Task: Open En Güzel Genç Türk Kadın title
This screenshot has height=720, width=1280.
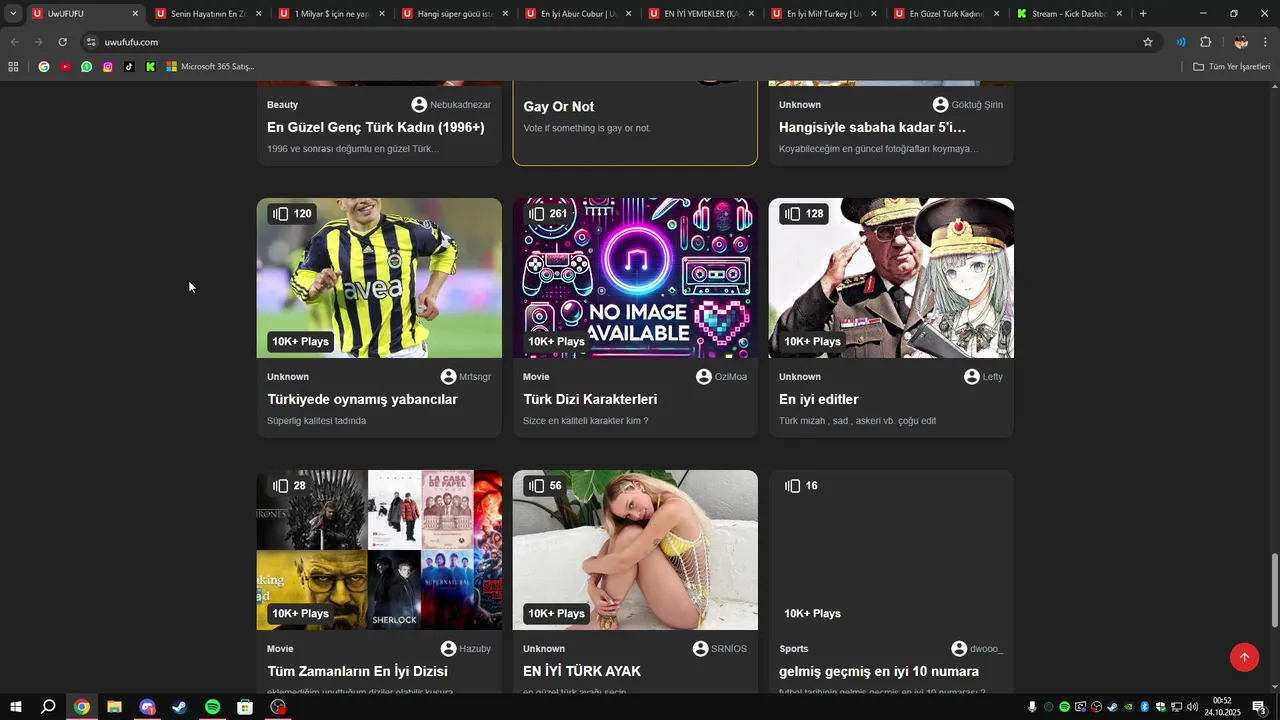Action: [x=376, y=127]
